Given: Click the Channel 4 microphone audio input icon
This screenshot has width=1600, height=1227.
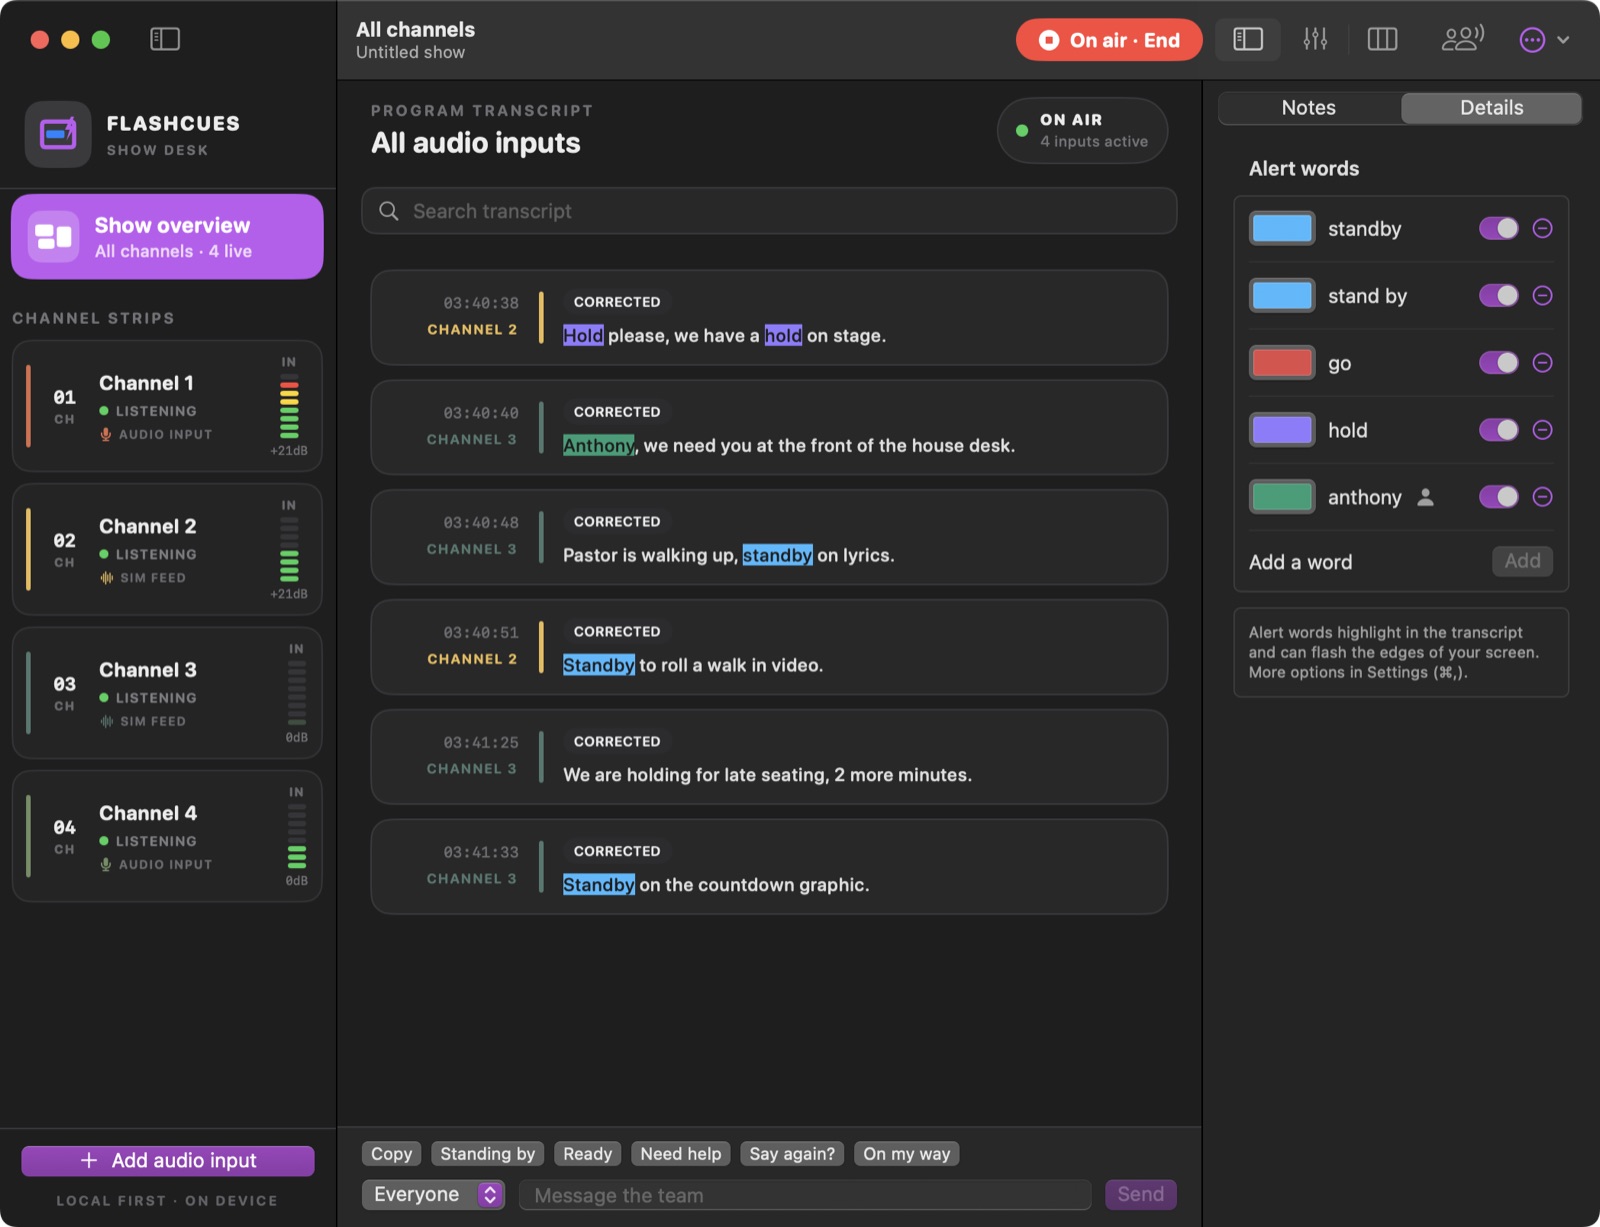Looking at the screenshot, I should 105,864.
